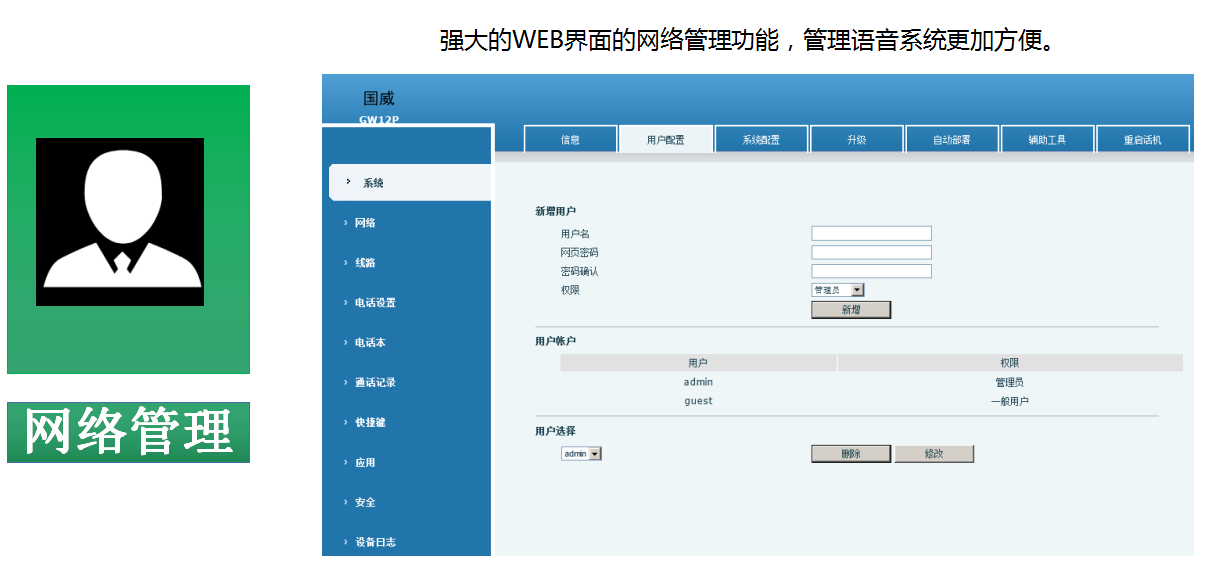Open the 升级 tab
The height and width of the screenshot is (566, 1211).
(856, 140)
